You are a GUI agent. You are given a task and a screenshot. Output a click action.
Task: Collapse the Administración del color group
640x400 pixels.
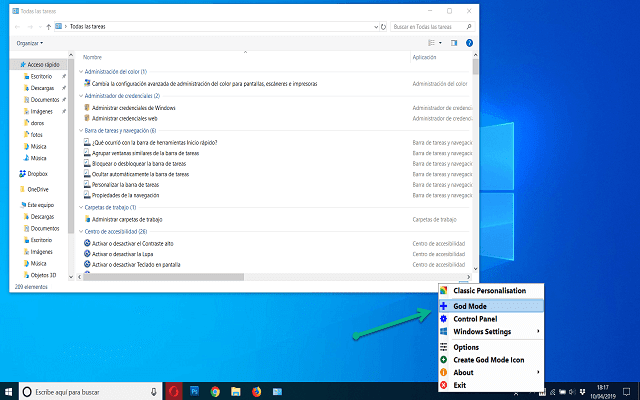coord(80,72)
